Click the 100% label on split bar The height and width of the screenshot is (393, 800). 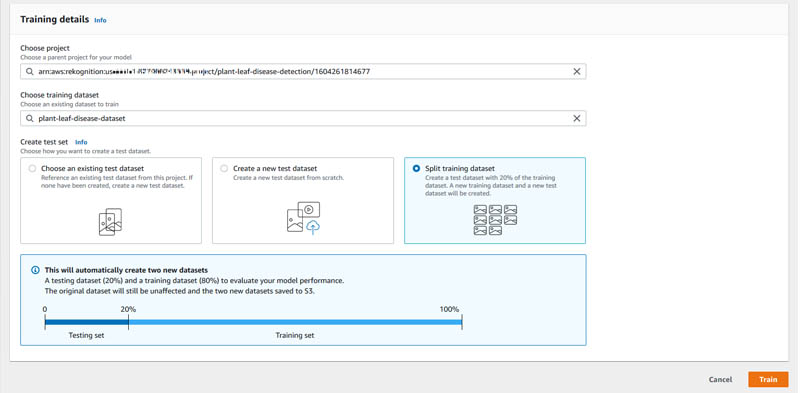coord(449,309)
